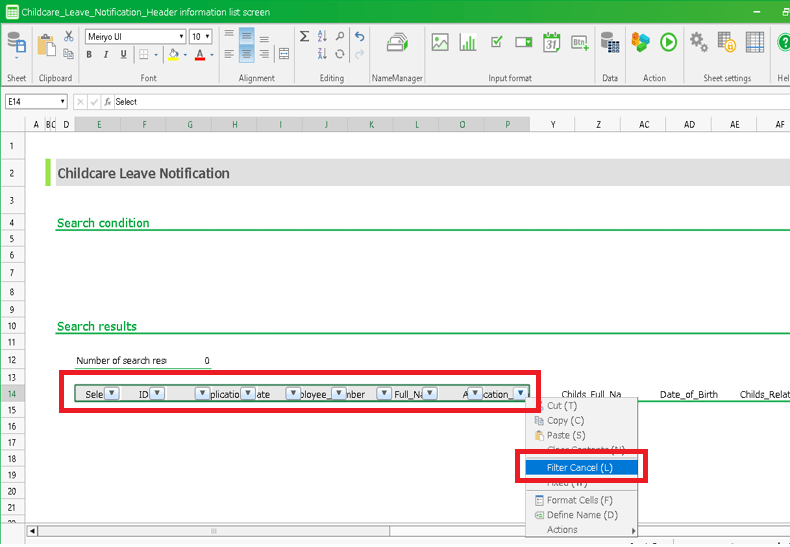Viewport: 790px width, 547px height.
Task: Click the calendar date input icon
Action: pos(551,43)
